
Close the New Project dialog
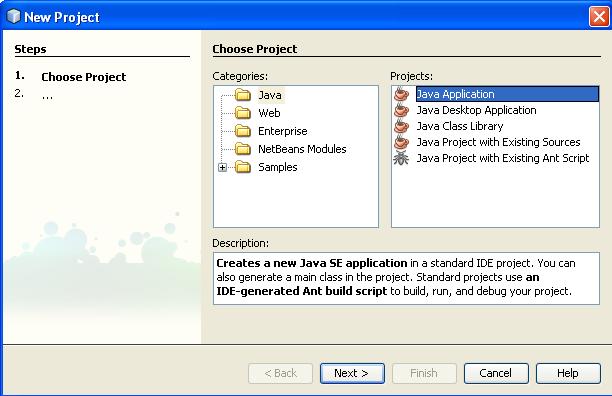point(599,17)
